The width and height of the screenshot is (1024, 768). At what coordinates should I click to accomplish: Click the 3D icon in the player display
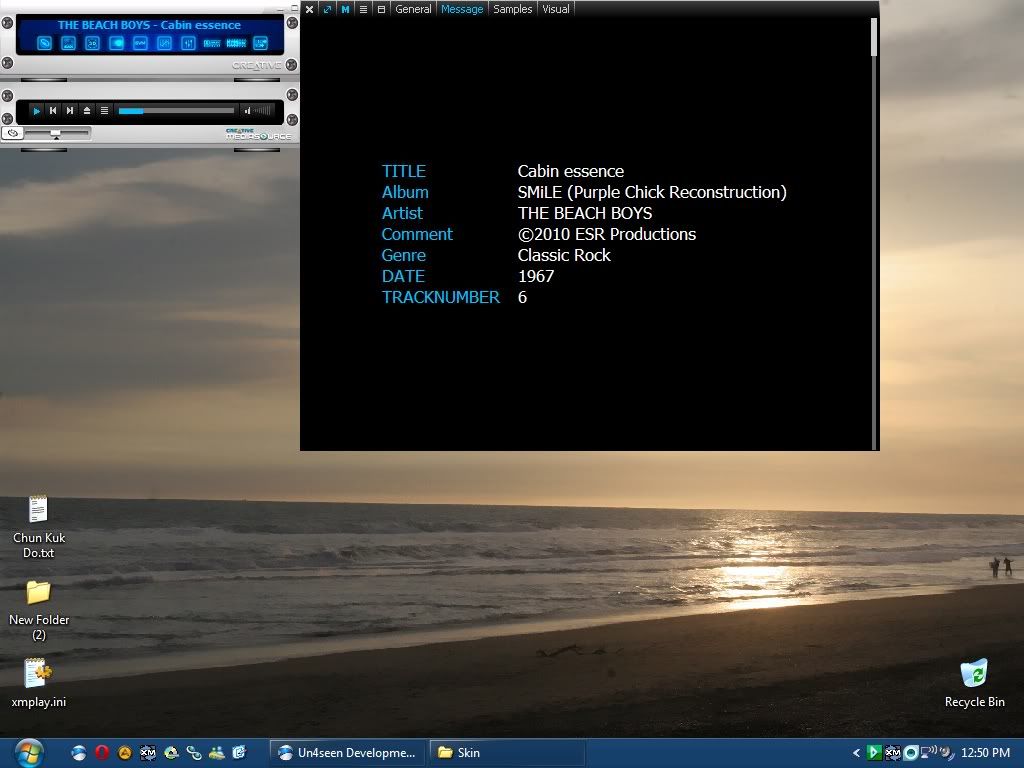(x=92, y=44)
